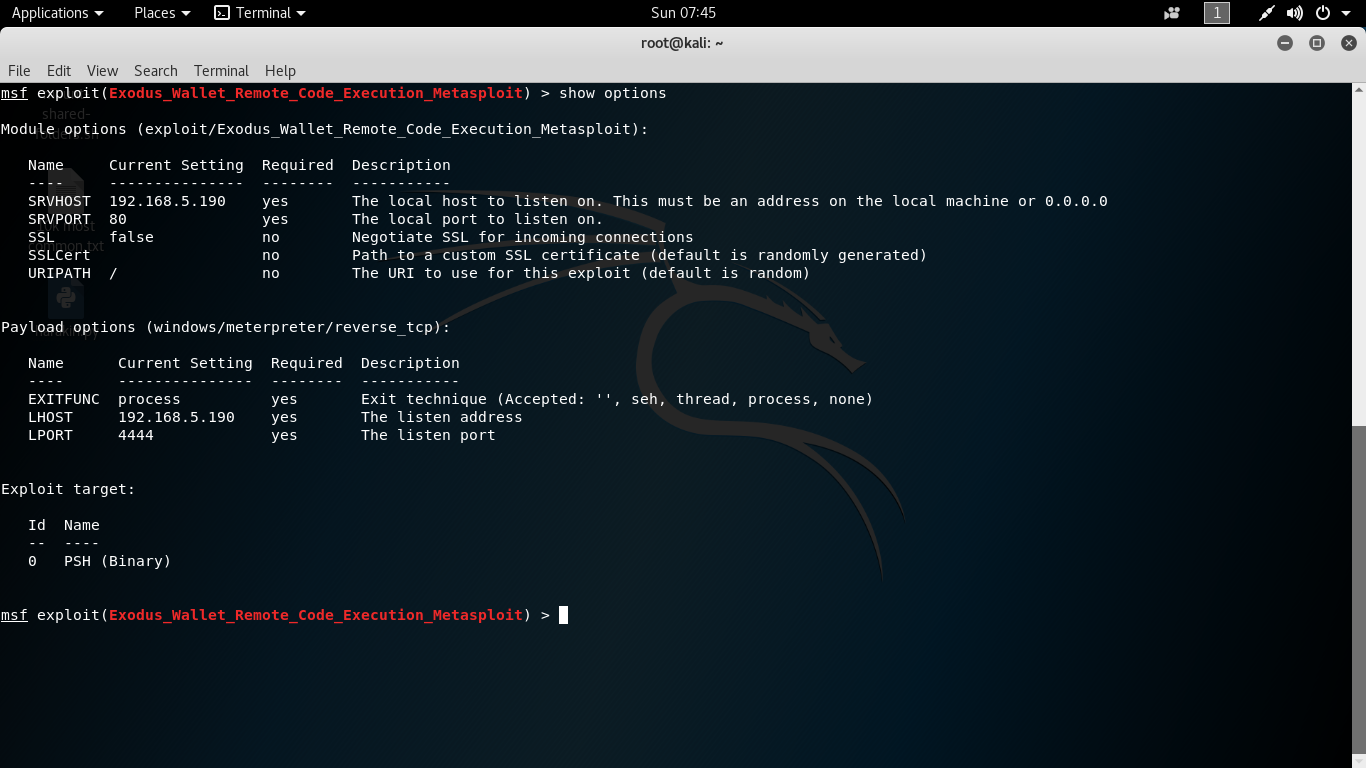Image resolution: width=1366 pixels, height=768 pixels.
Task: Click the 'LHOST' option name
Action: point(50,417)
